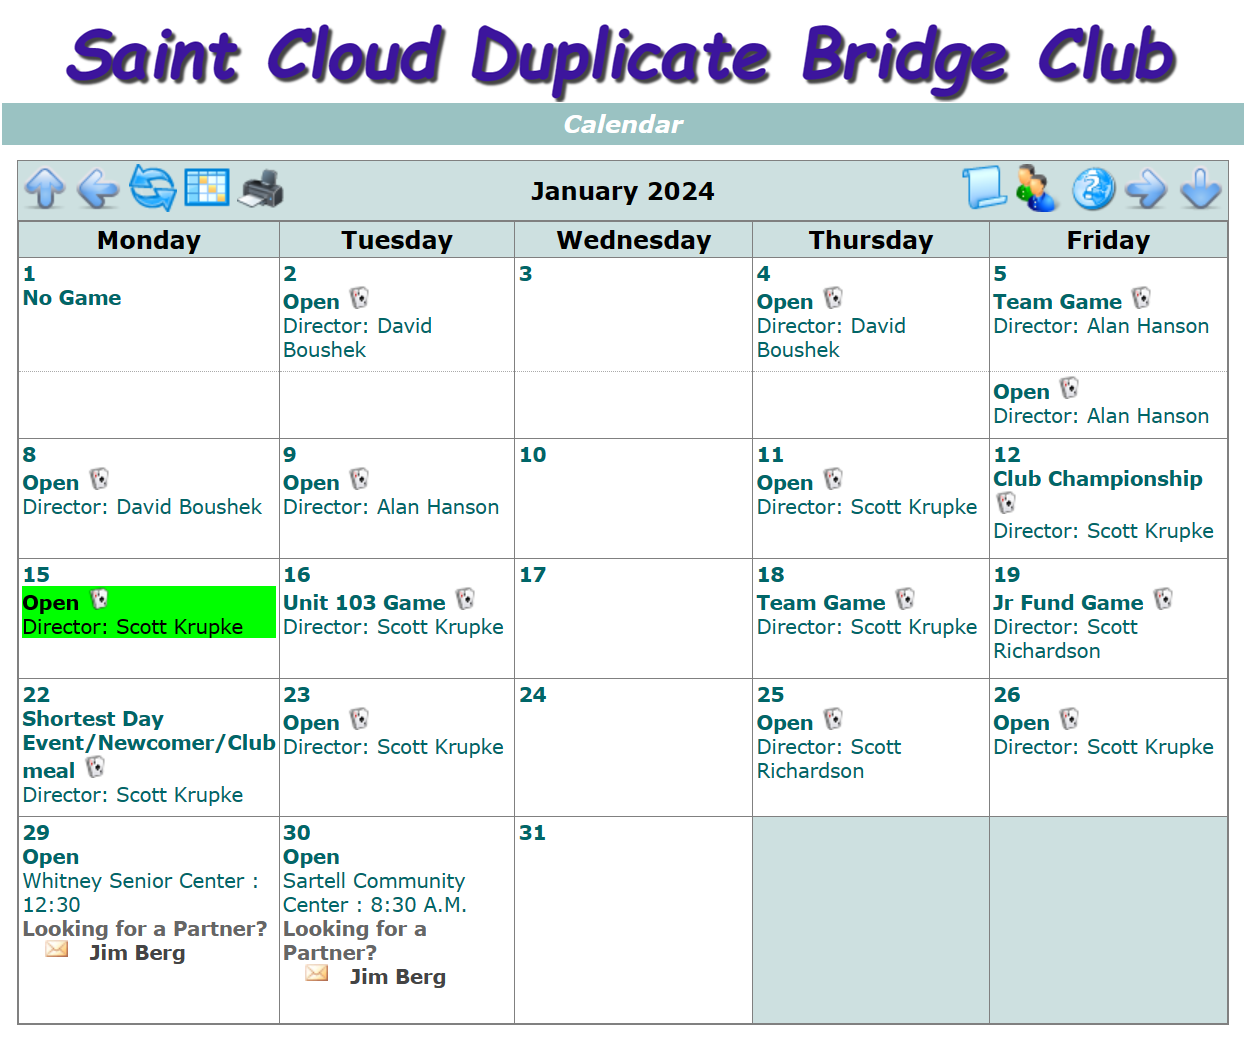1249x1052 pixels.
Task: Click the Calendar banner heading
Action: (623, 124)
